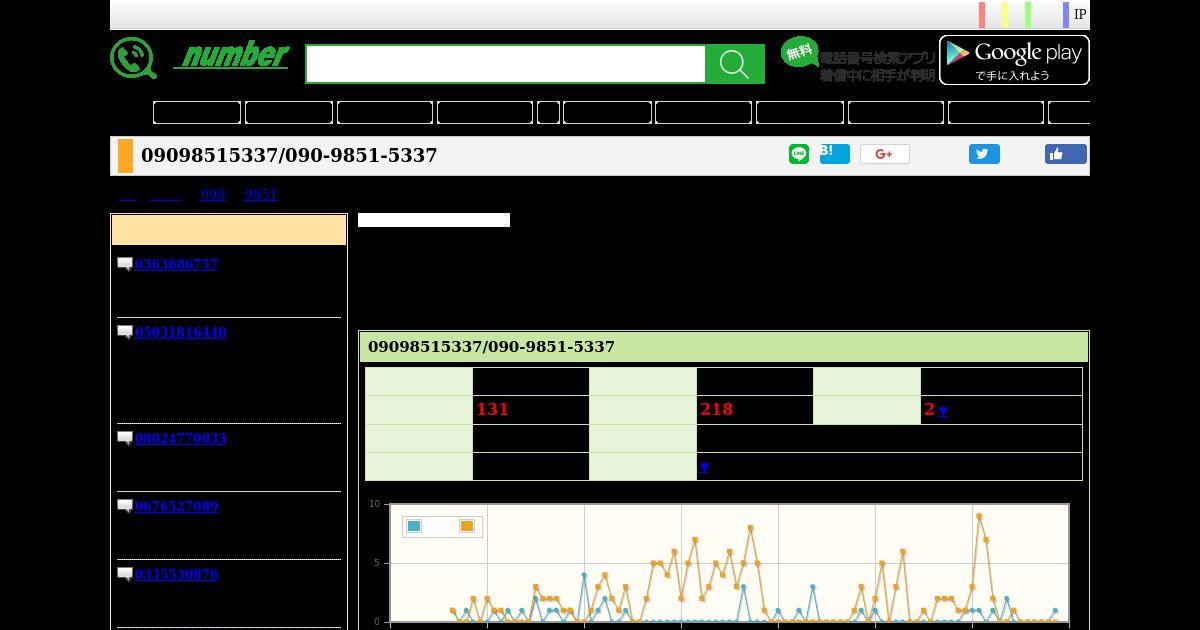Open the 090 breadcrumb link

(213, 194)
